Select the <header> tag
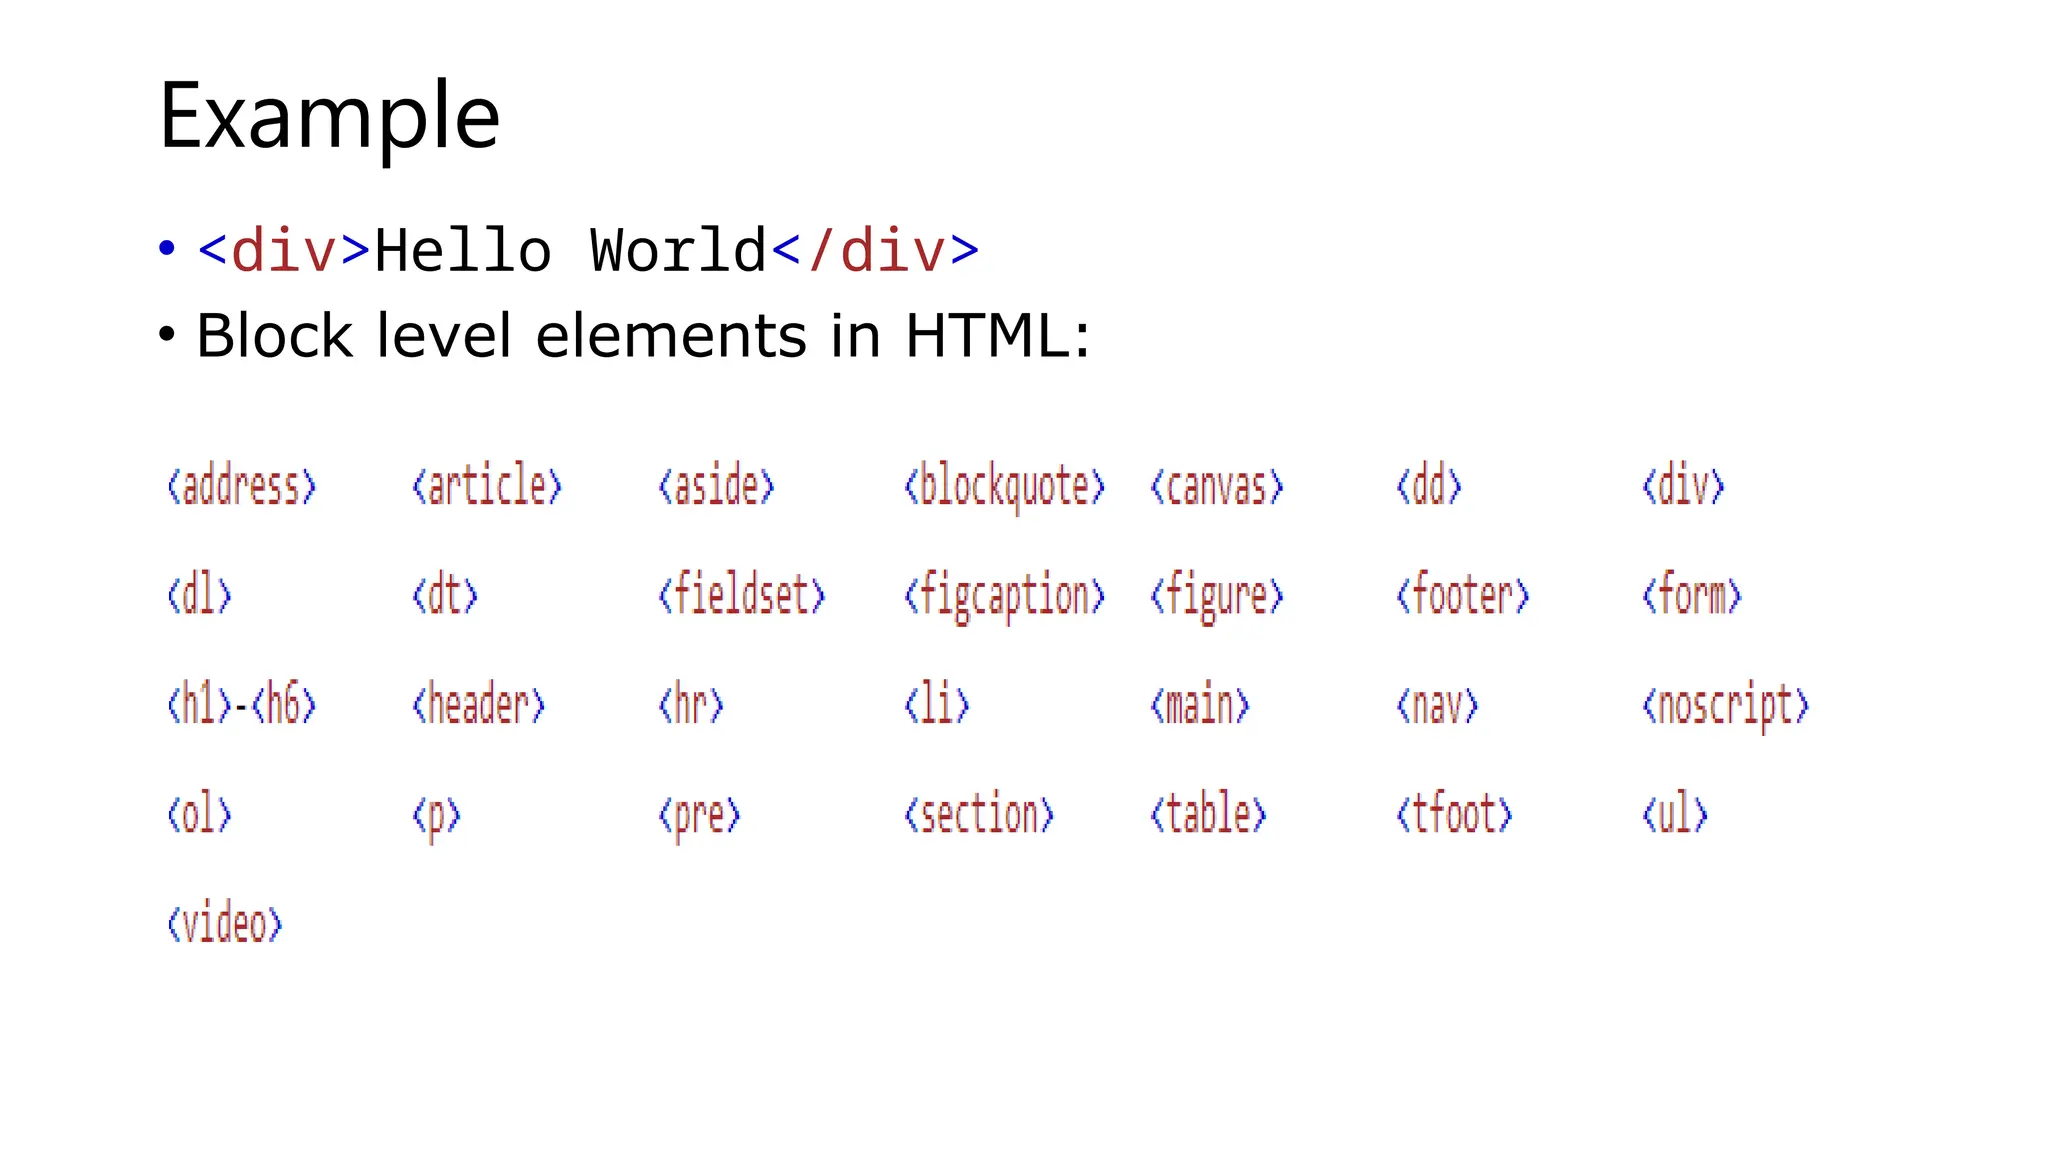Screen dimensions: 2048x1152 pos(478,705)
